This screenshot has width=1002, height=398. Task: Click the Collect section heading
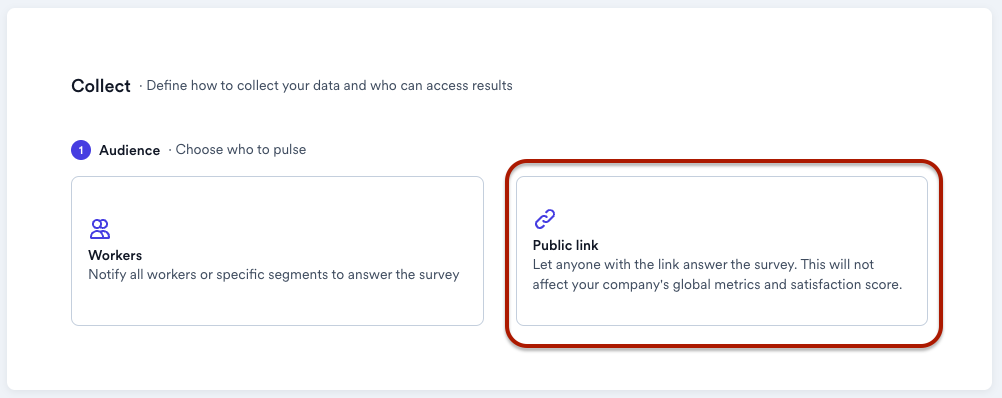[x=101, y=86]
